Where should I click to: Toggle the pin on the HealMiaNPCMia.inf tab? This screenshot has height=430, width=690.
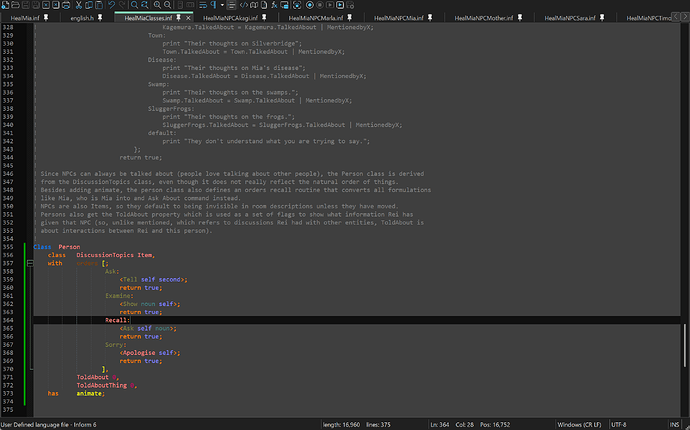coord(430,18)
